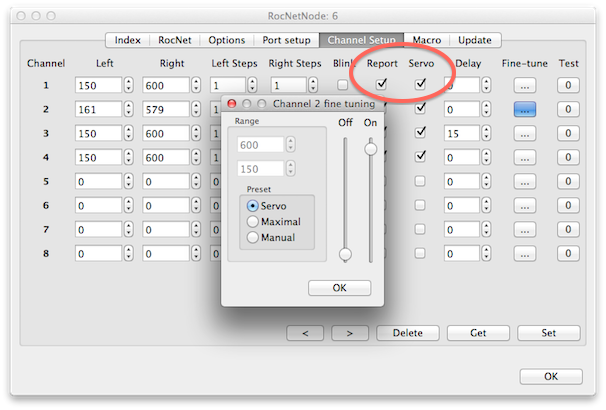The height and width of the screenshot is (410, 606).
Task: Enable the Servo checkbox for channel 5
Action: click(420, 181)
